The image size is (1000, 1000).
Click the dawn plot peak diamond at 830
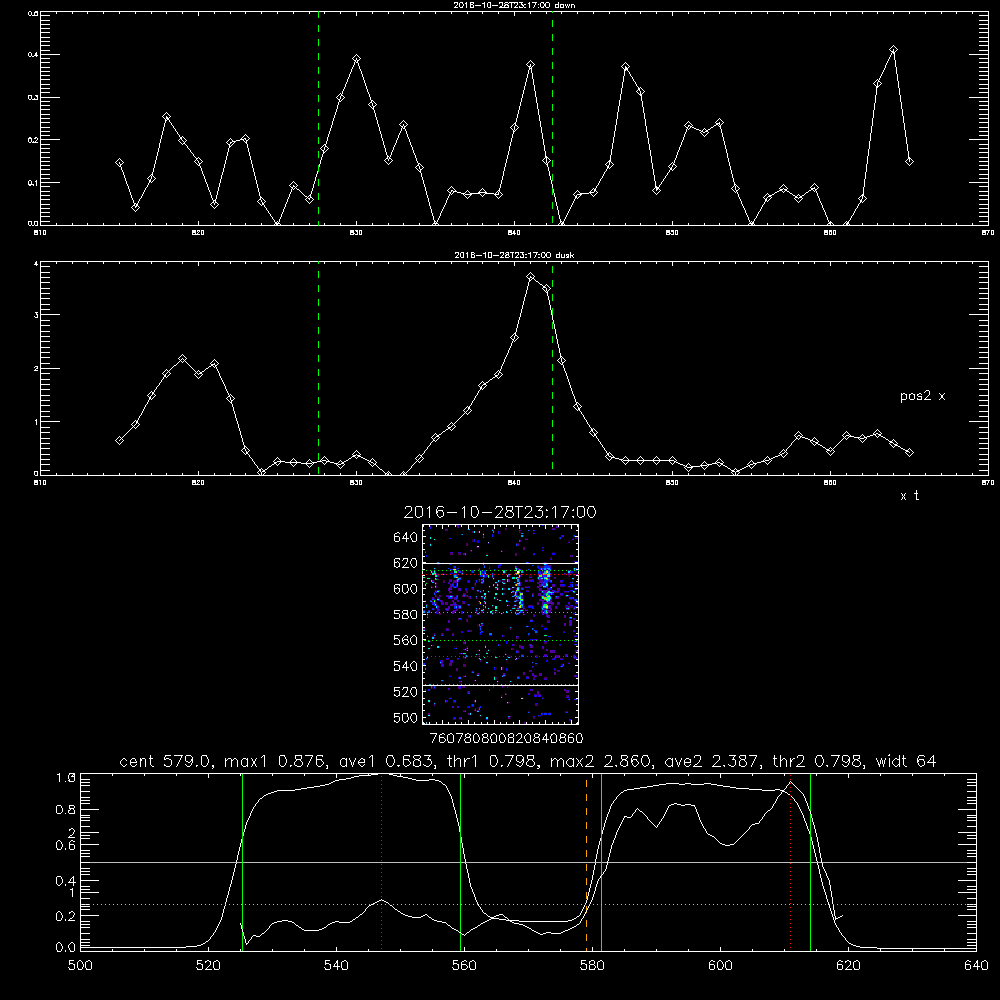coord(357,58)
